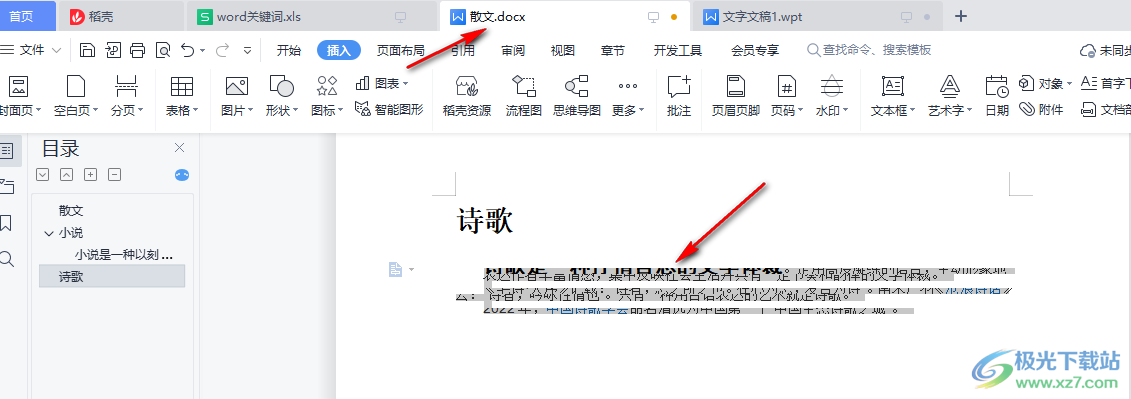Close the 目录 navigation pane

click(x=180, y=148)
